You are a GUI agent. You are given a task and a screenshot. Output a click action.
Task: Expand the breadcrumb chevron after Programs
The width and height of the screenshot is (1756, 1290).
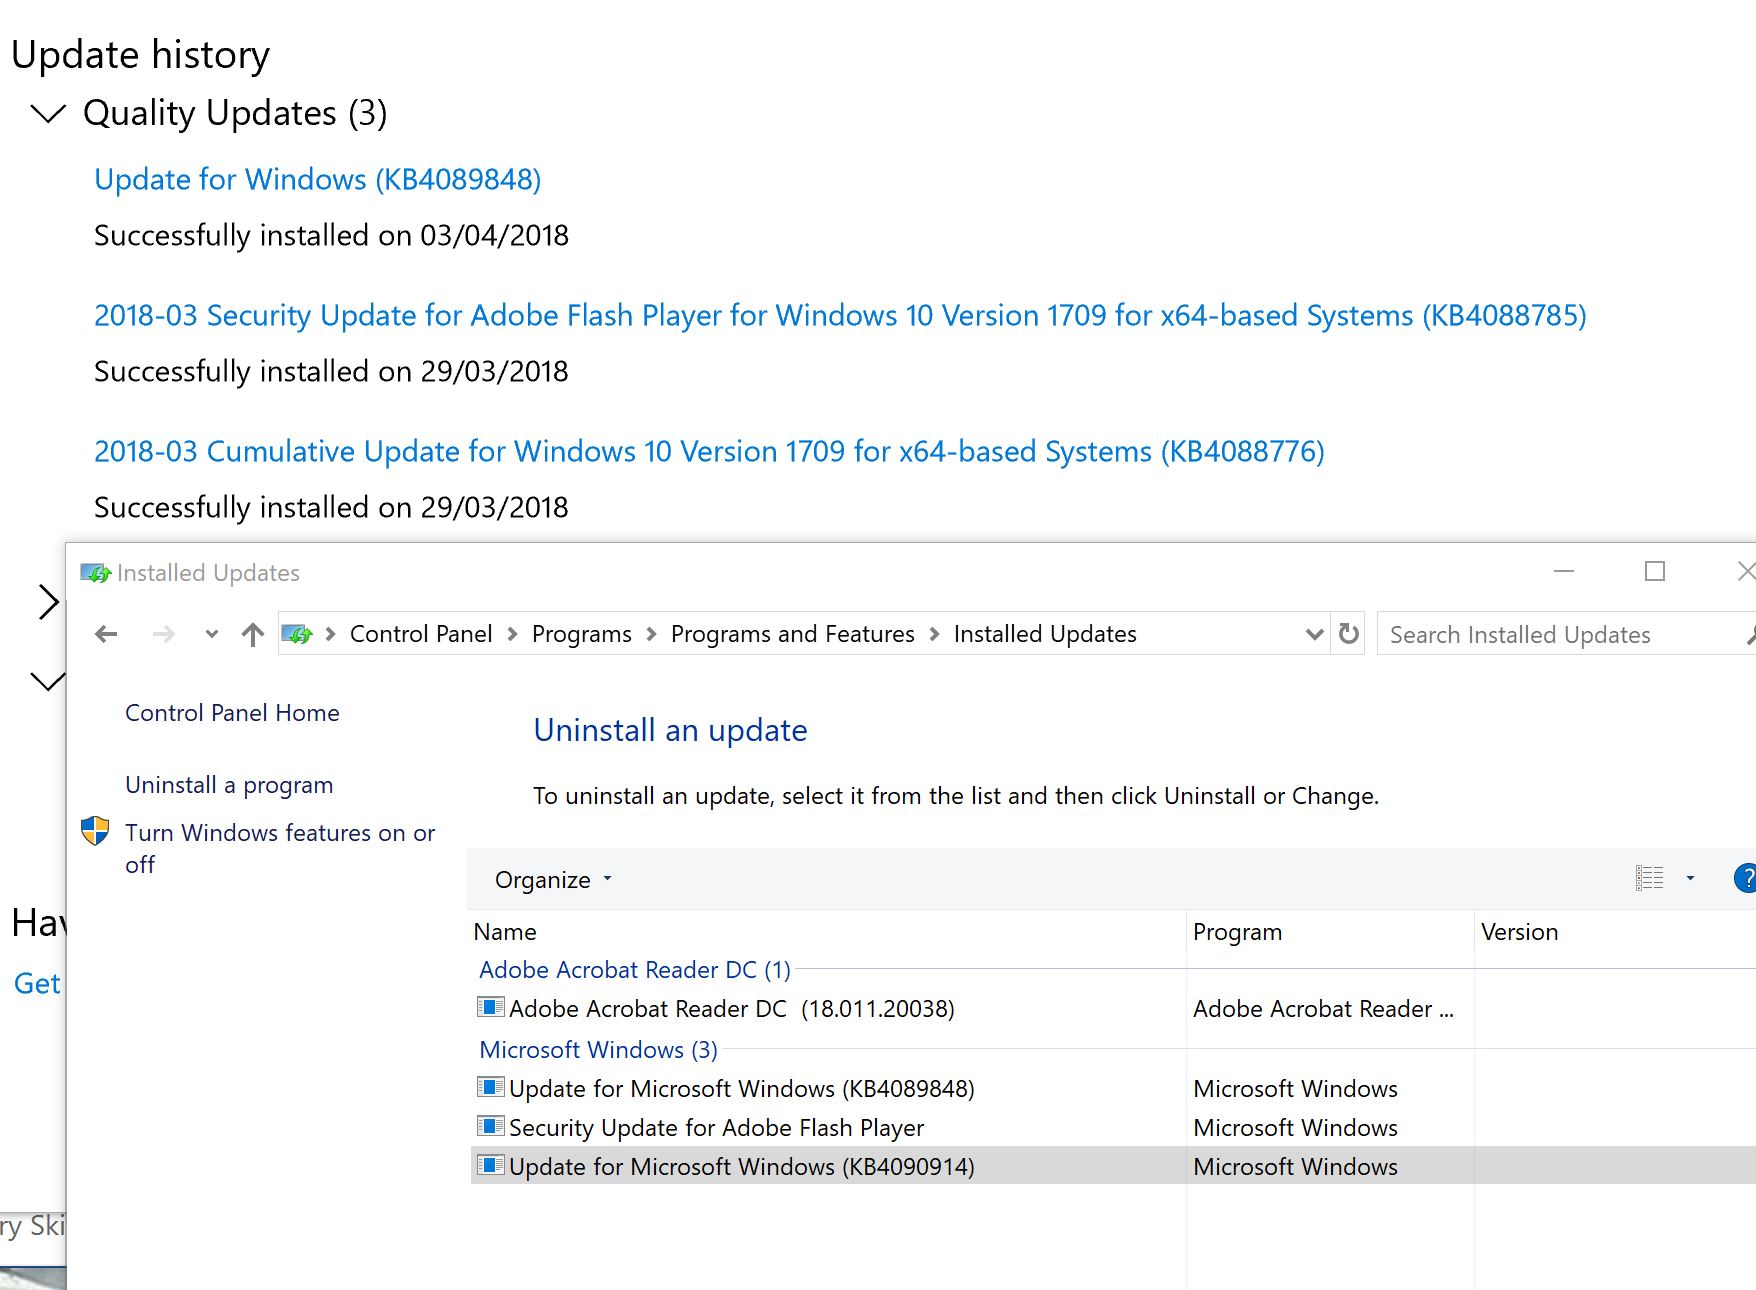click(x=651, y=634)
